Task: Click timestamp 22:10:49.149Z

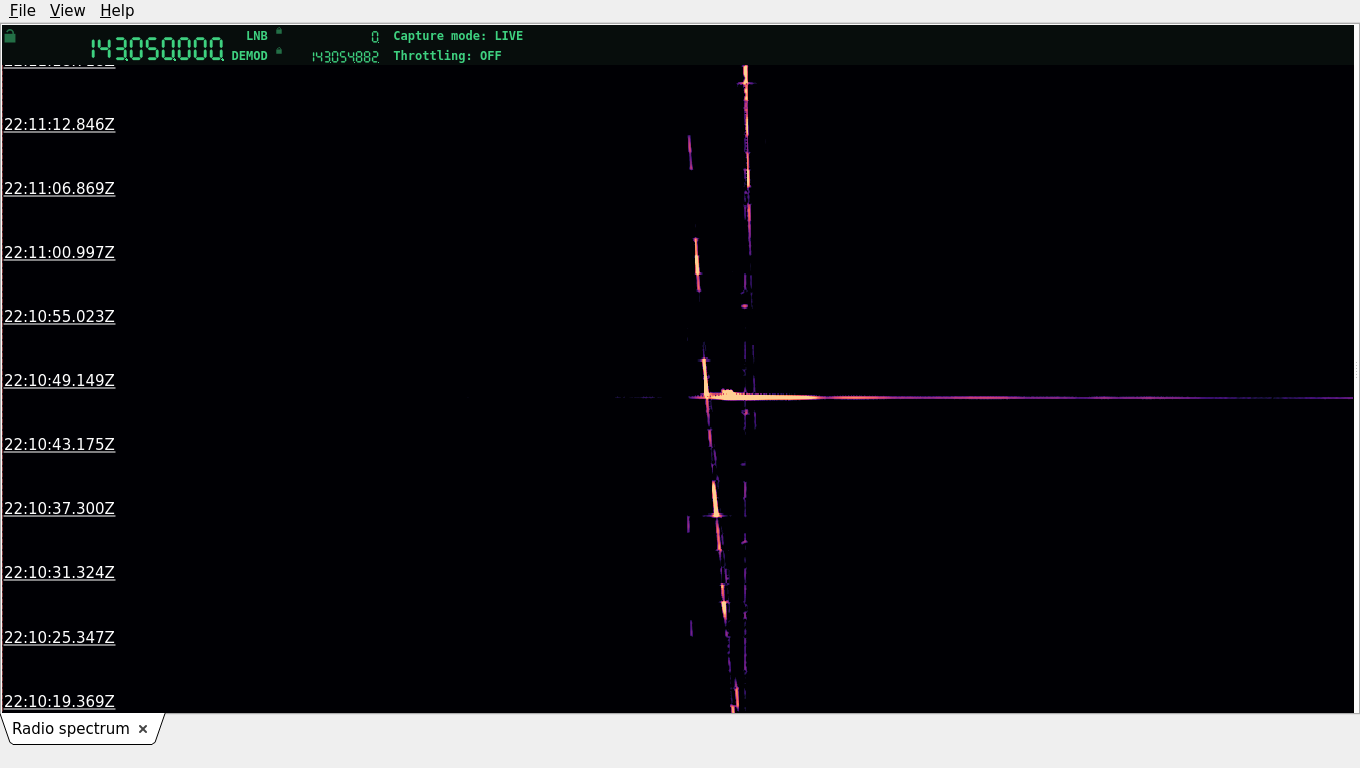Action: pos(60,381)
